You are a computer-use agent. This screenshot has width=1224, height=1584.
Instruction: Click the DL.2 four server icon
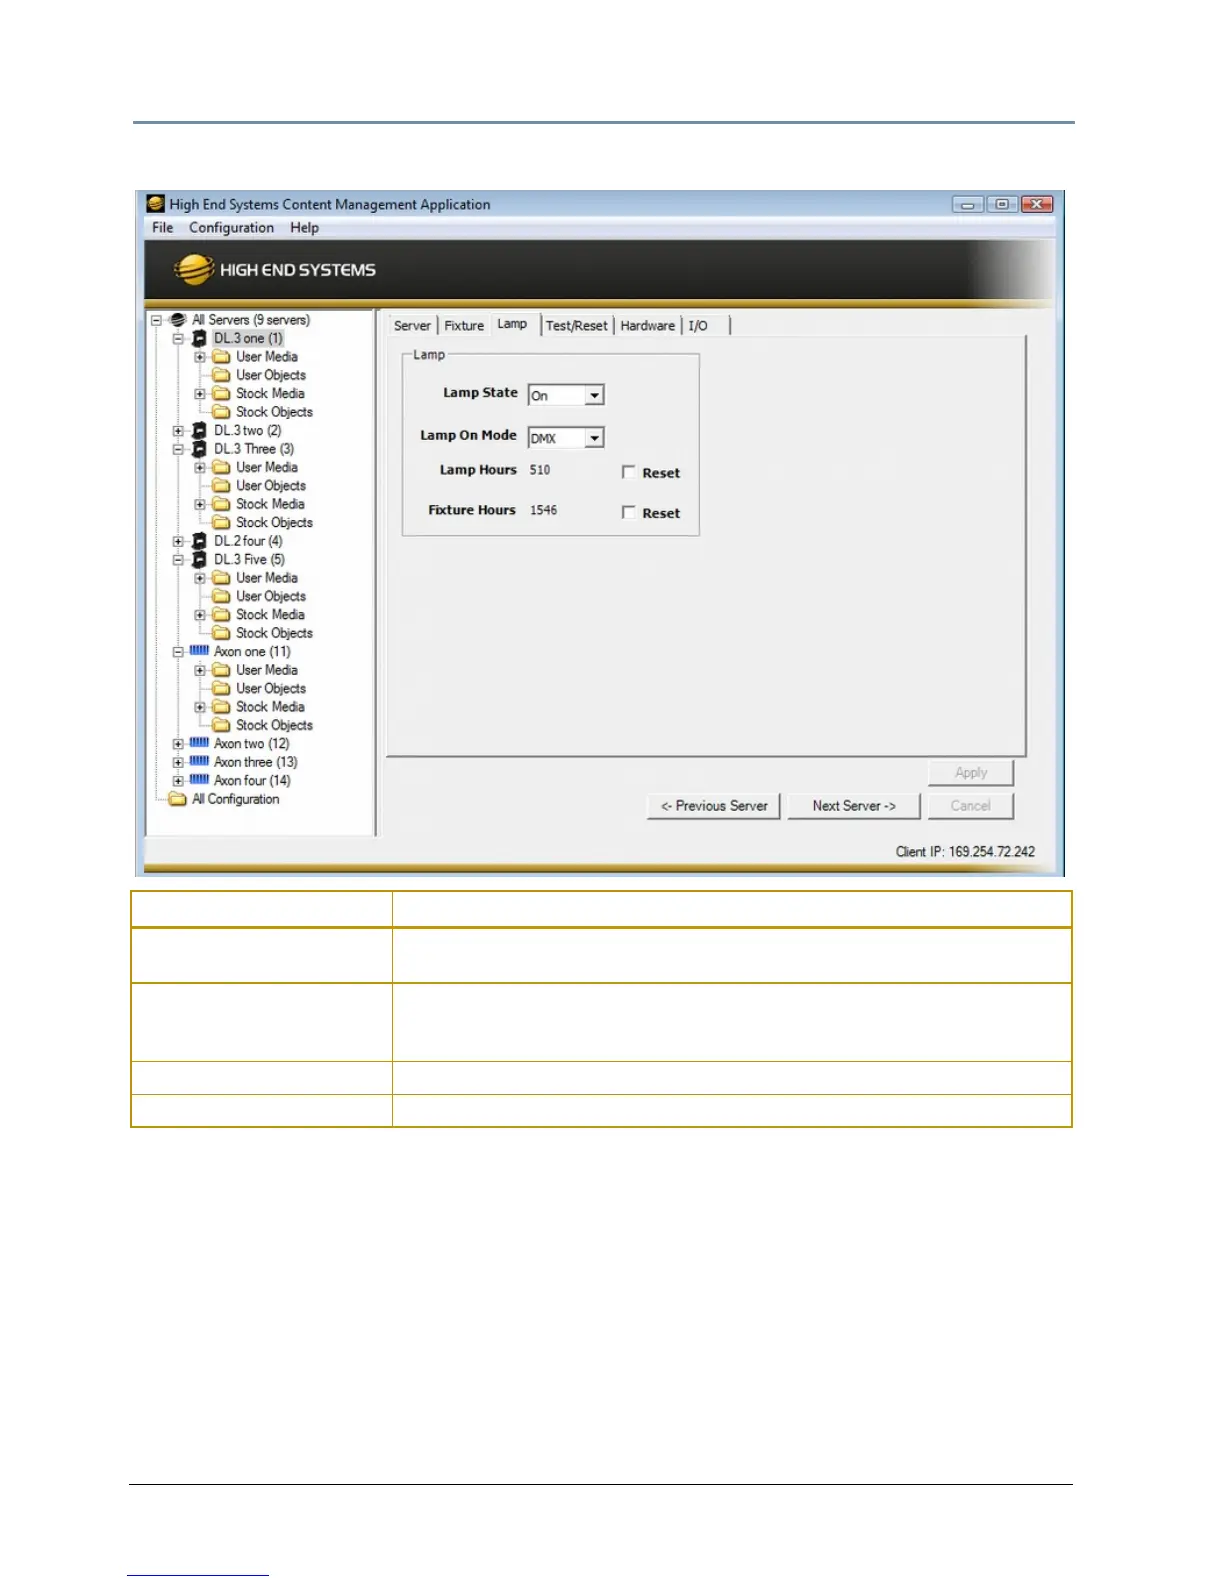199,541
